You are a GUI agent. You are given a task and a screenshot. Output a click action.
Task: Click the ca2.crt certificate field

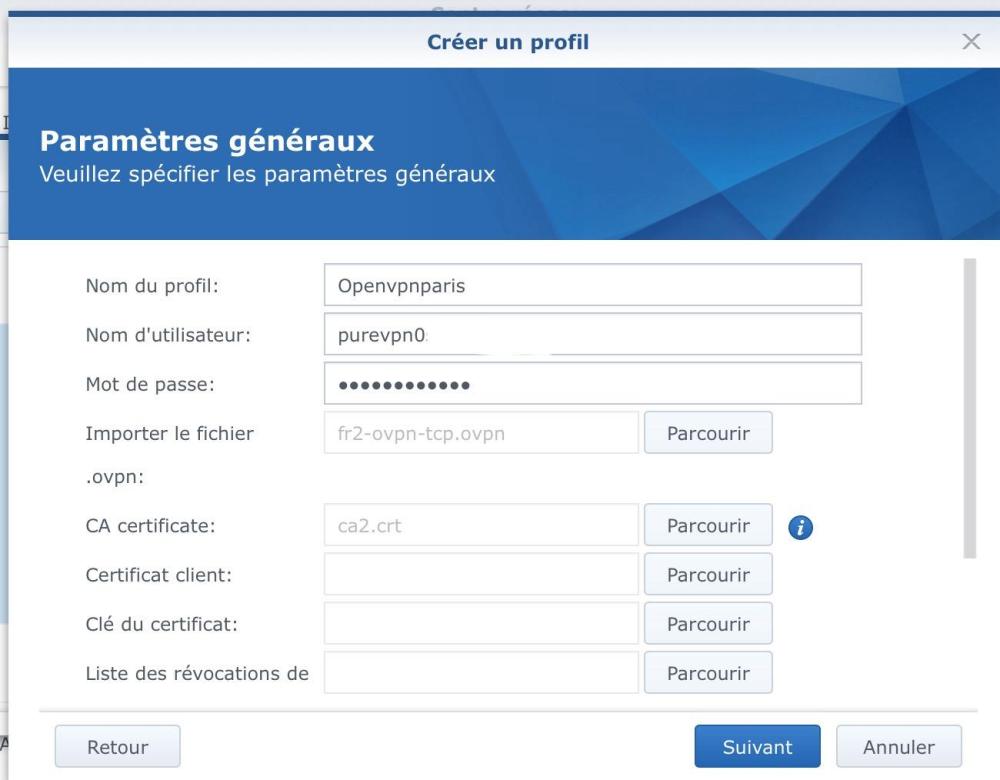(x=480, y=525)
